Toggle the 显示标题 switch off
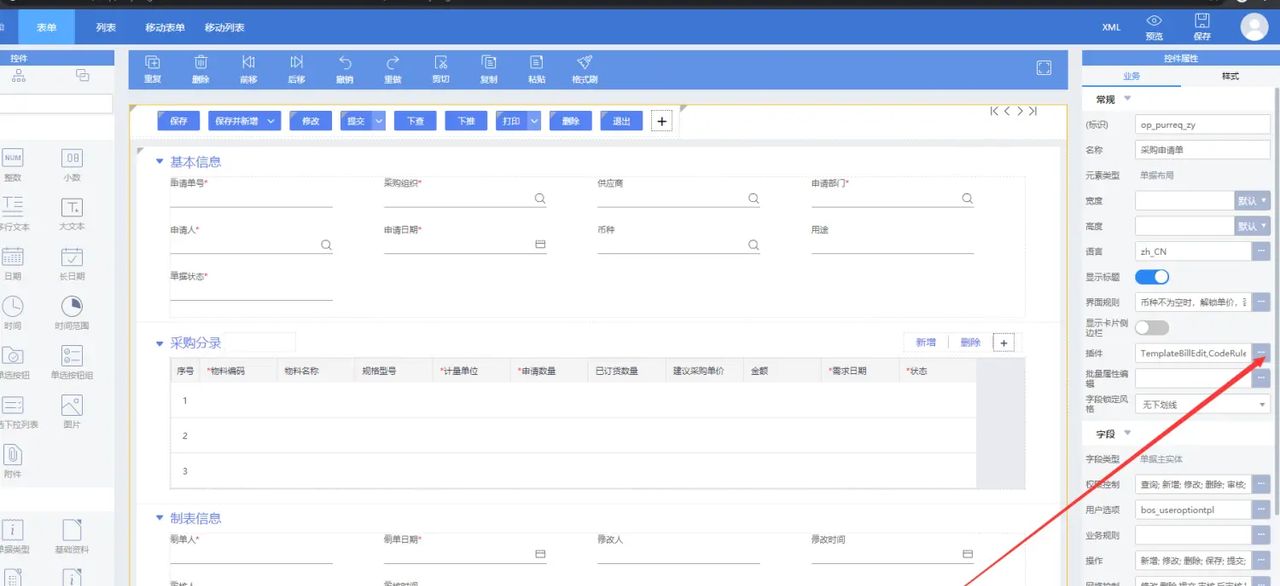Screen dimensions: 1280x586 pyautogui.click(x=1152, y=277)
